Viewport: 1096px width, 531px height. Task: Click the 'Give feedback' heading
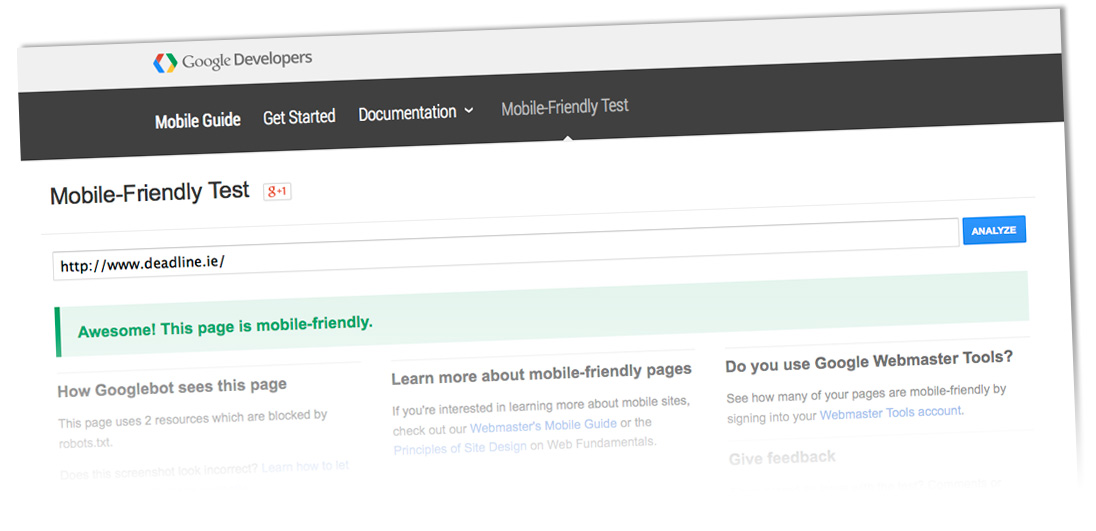coord(782,458)
